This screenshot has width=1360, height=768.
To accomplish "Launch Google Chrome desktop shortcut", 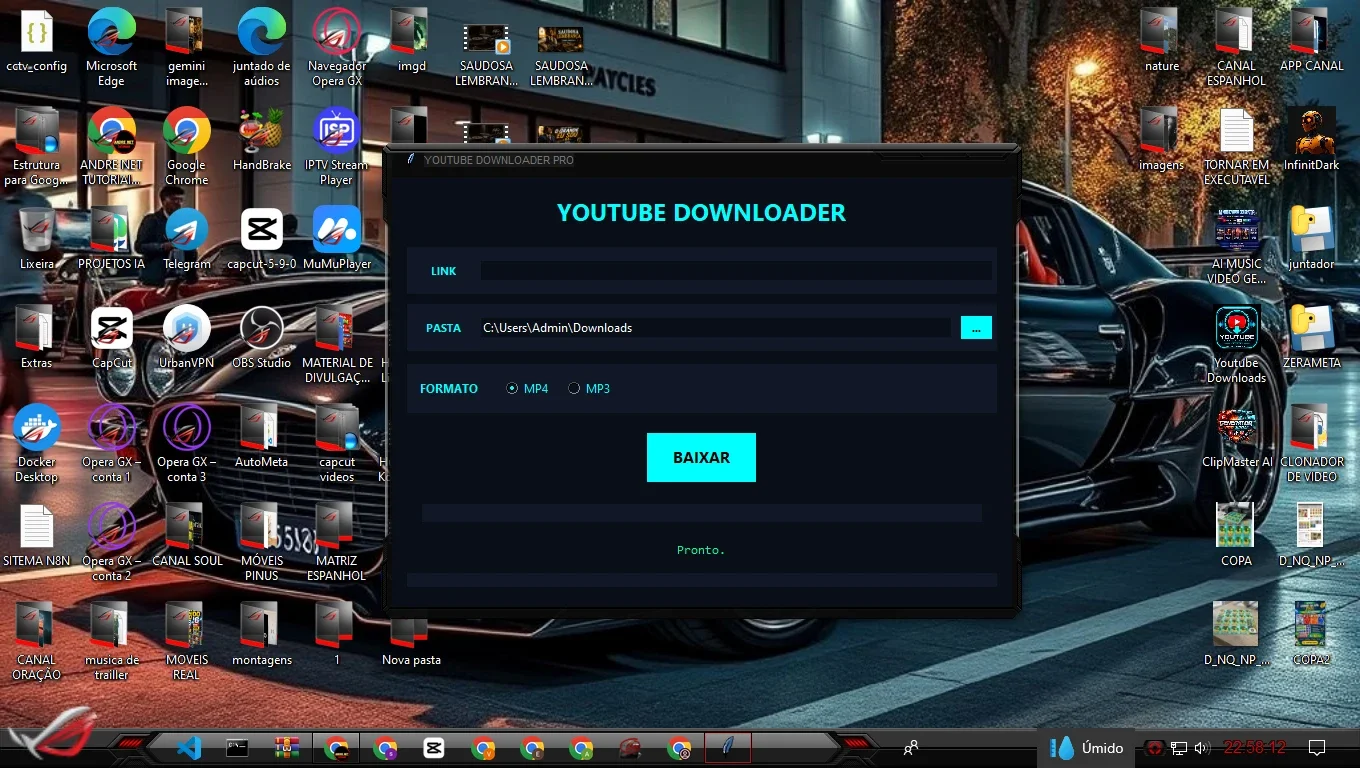I will (x=187, y=146).
